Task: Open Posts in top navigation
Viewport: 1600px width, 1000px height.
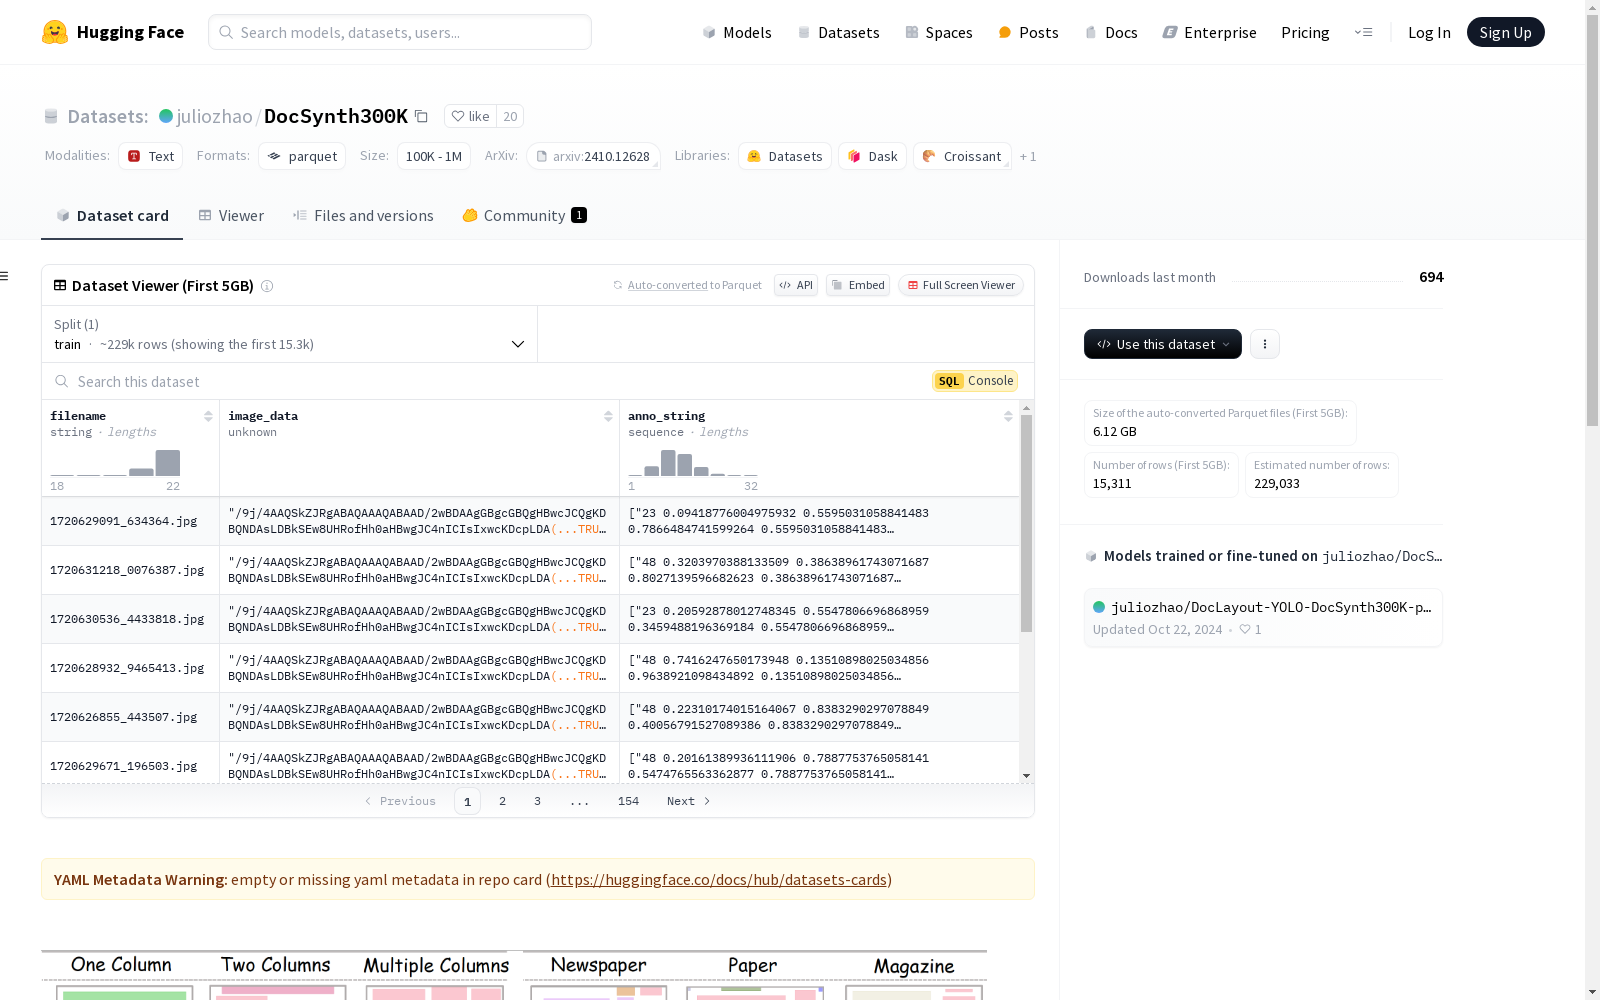Action: [x=1028, y=32]
